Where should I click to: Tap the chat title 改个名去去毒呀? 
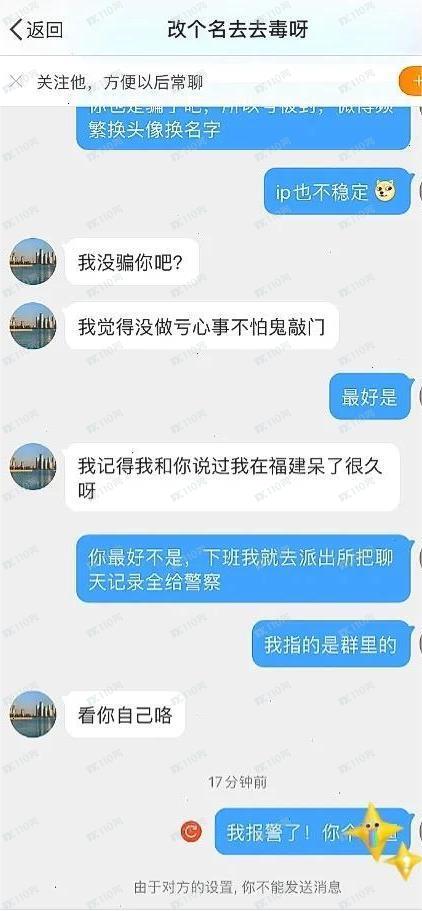[x=237, y=29]
